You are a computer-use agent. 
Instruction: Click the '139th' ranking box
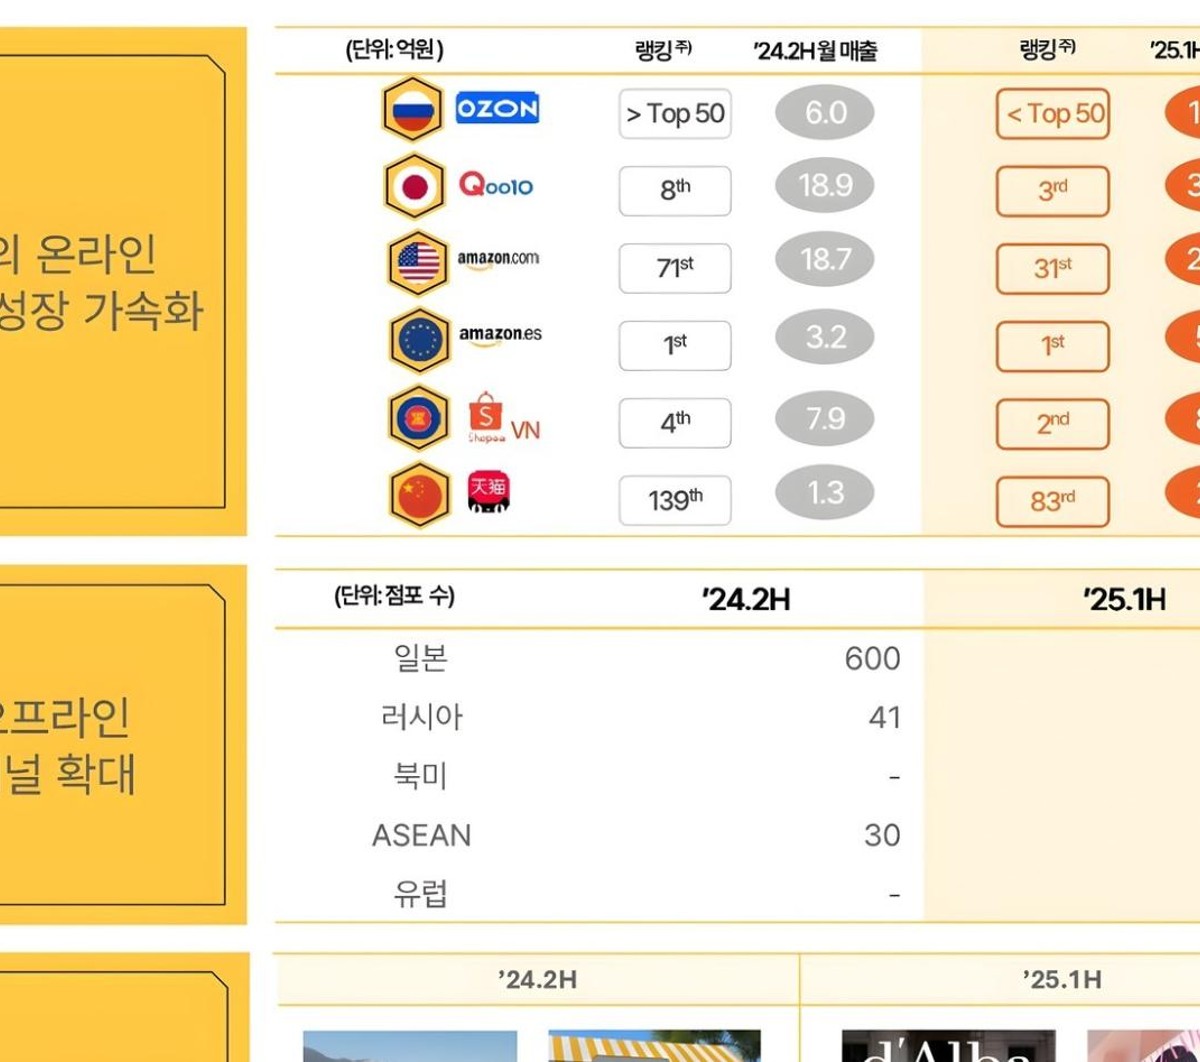point(675,501)
